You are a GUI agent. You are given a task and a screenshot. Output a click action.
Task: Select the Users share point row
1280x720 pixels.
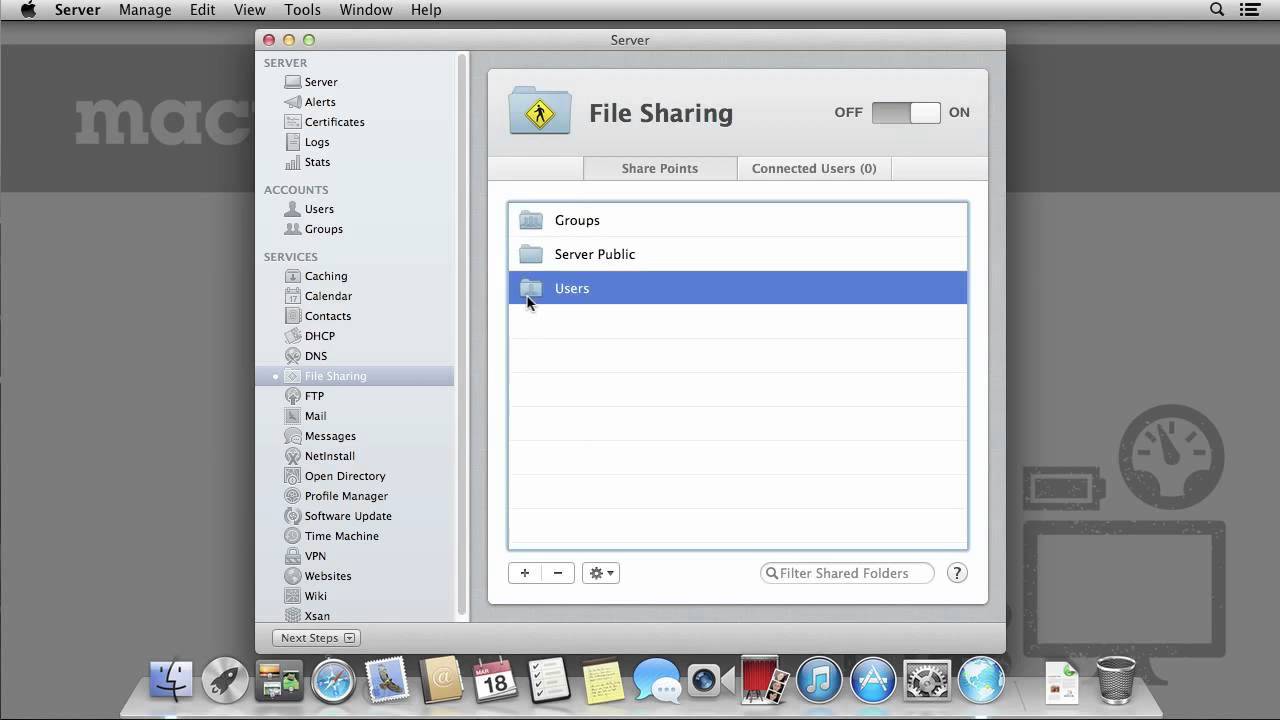738,288
